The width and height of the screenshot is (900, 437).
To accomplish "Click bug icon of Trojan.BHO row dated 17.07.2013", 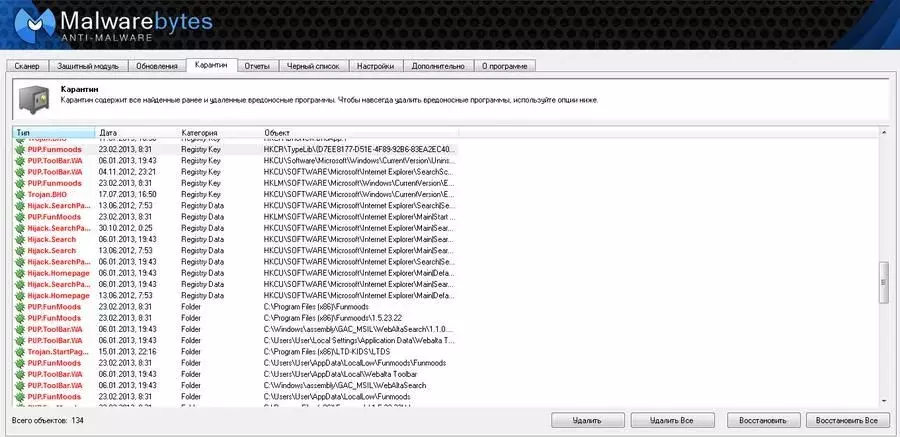I will click(x=20, y=194).
